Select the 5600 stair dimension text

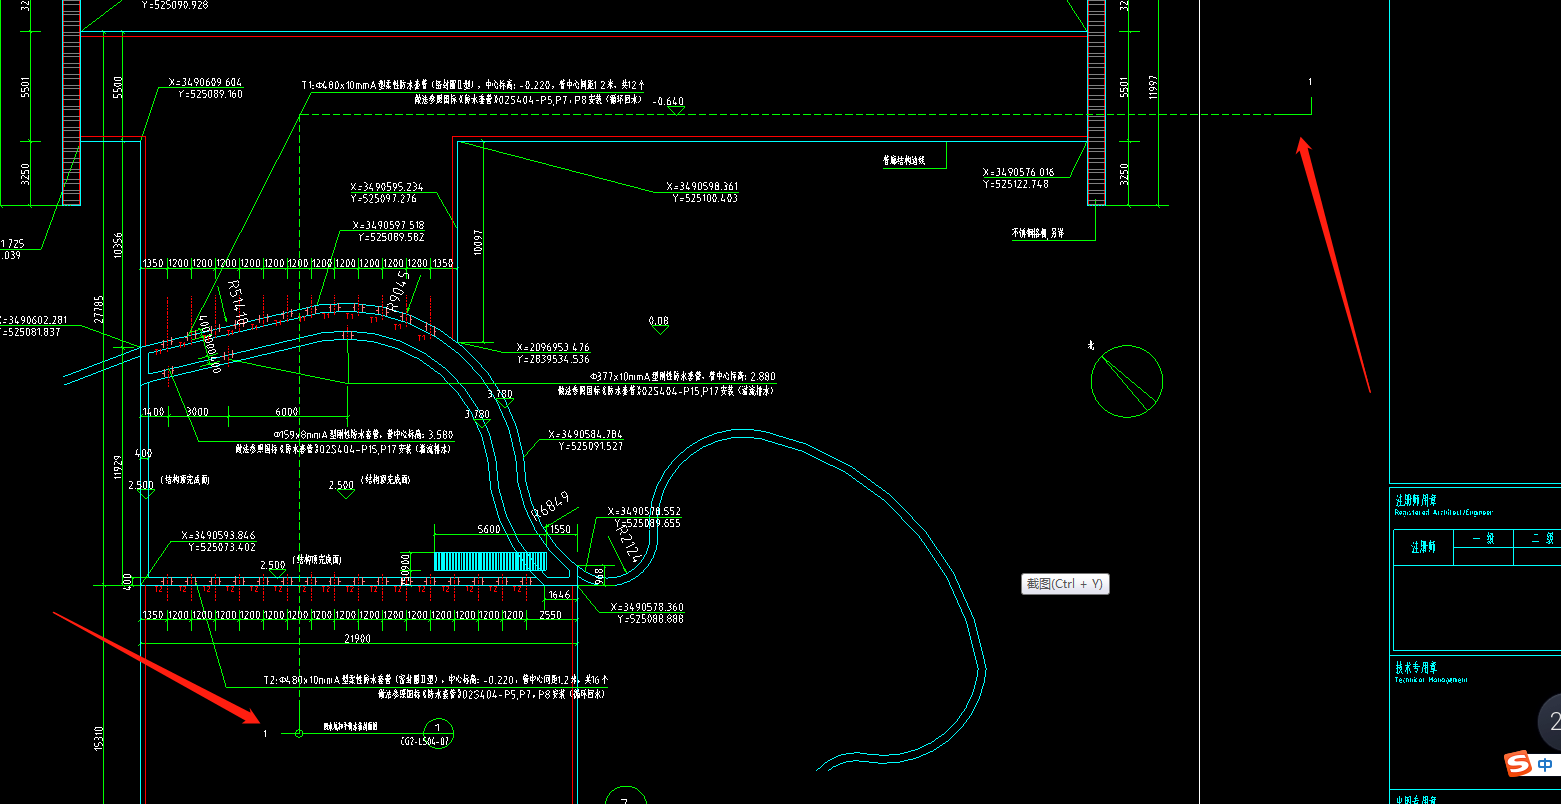point(489,530)
